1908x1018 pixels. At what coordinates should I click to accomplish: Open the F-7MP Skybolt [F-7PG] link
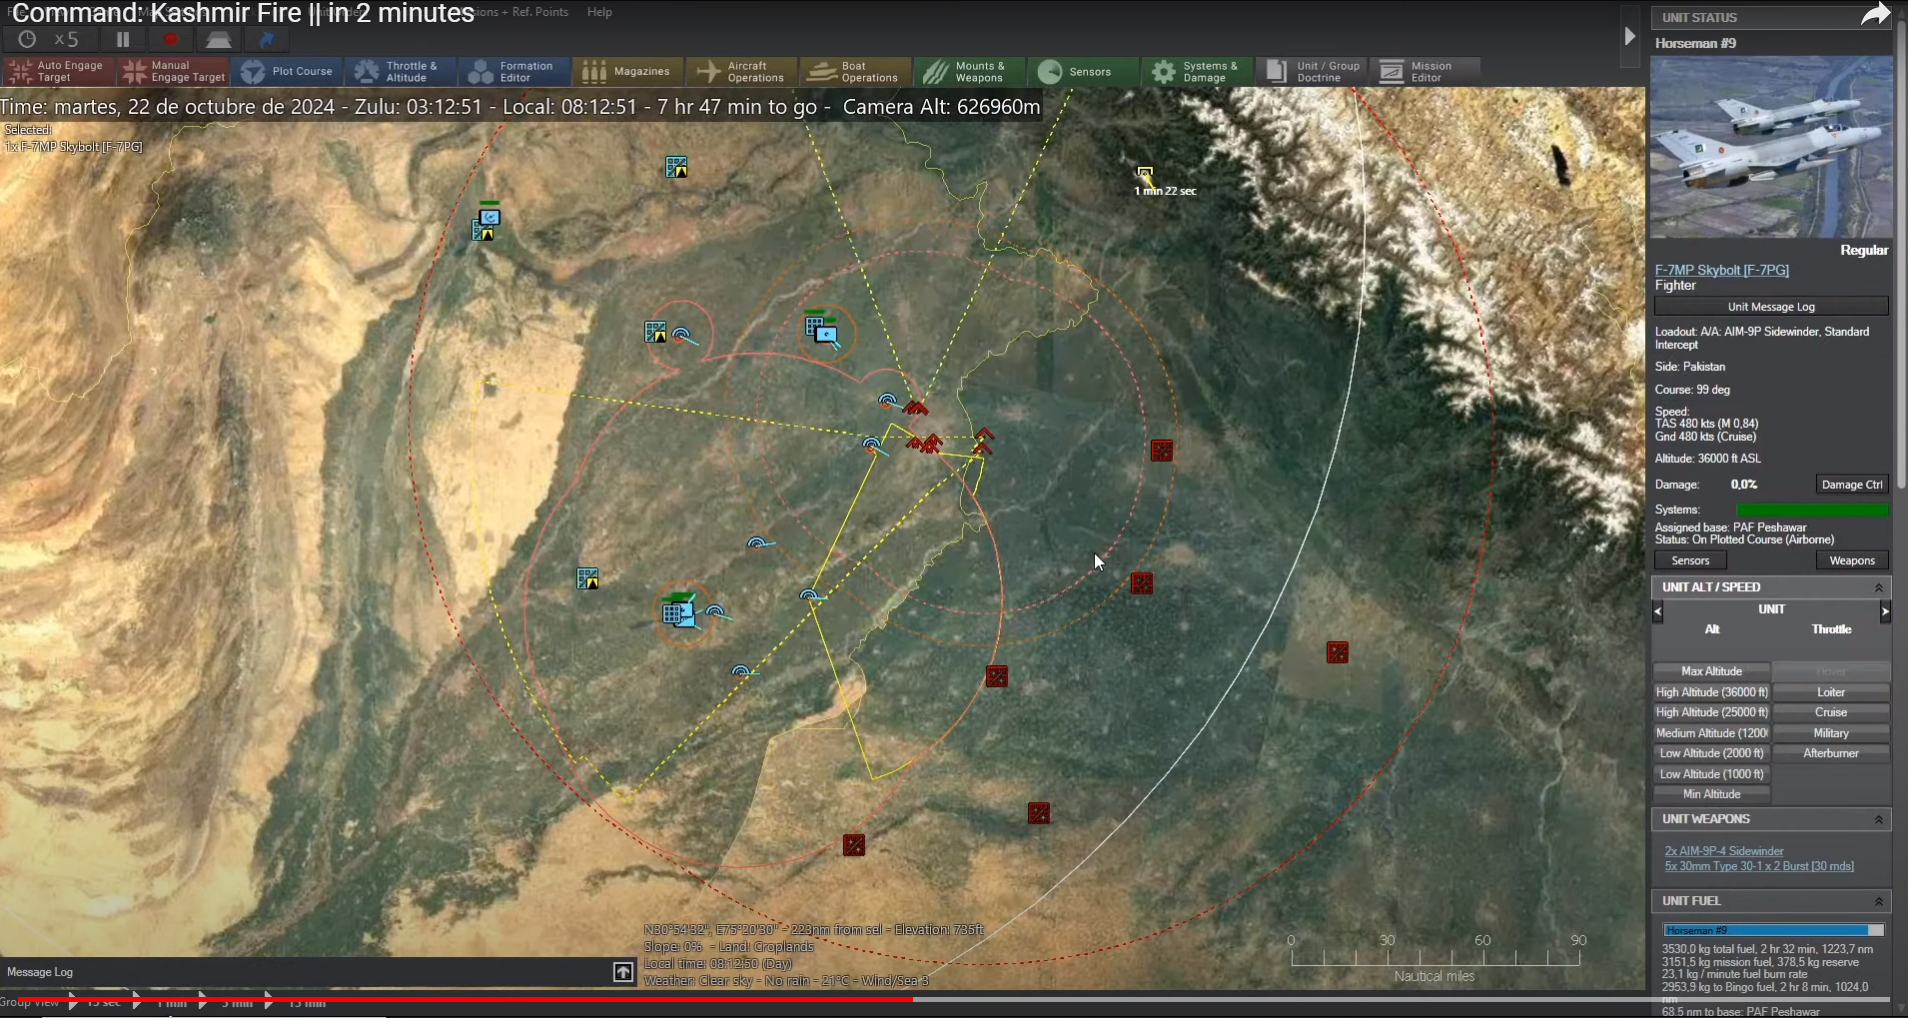click(x=1721, y=270)
